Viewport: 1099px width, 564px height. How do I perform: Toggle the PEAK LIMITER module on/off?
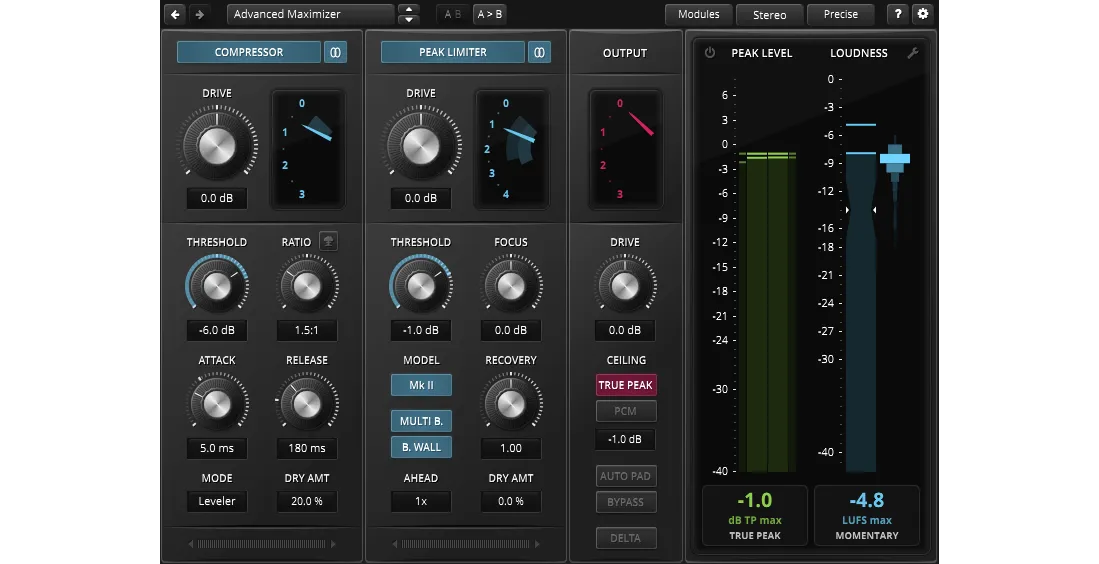[x=453, y=52]
